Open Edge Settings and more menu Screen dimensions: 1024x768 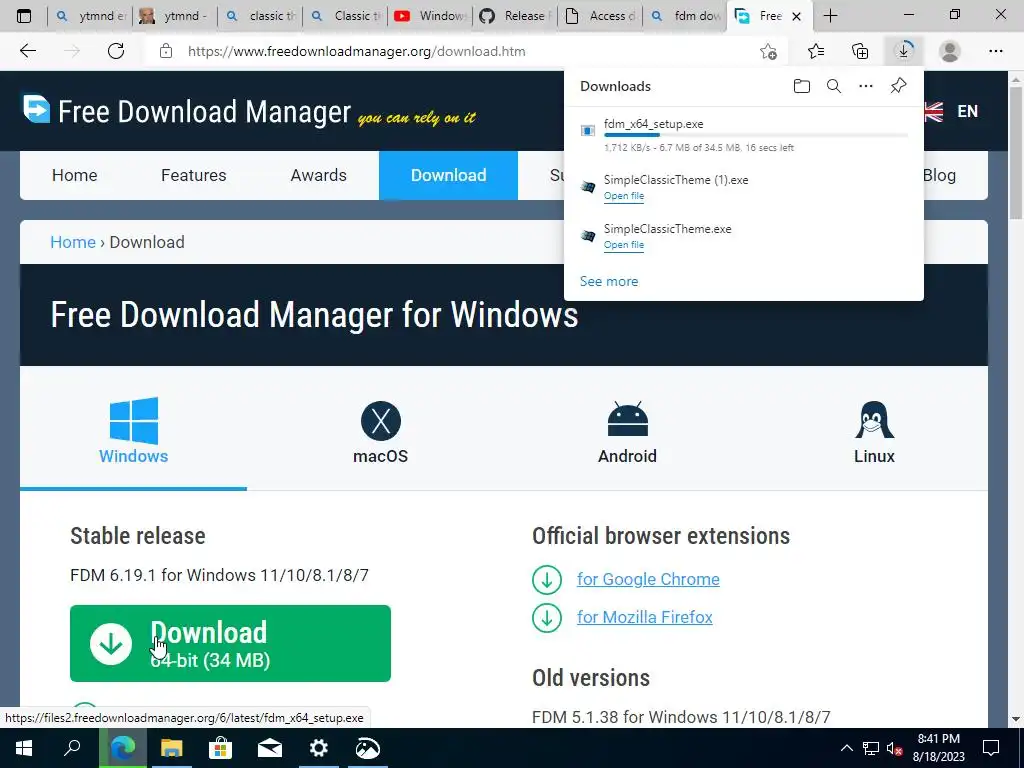pos(995,51)
